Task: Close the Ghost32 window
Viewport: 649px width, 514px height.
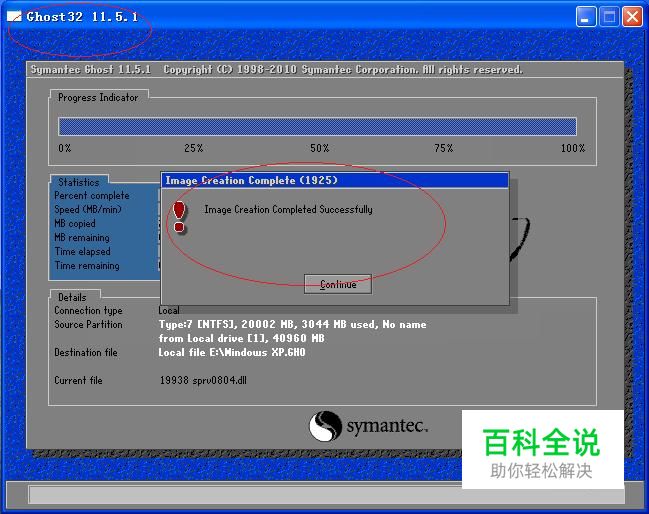Action: (x=632, y=17)
